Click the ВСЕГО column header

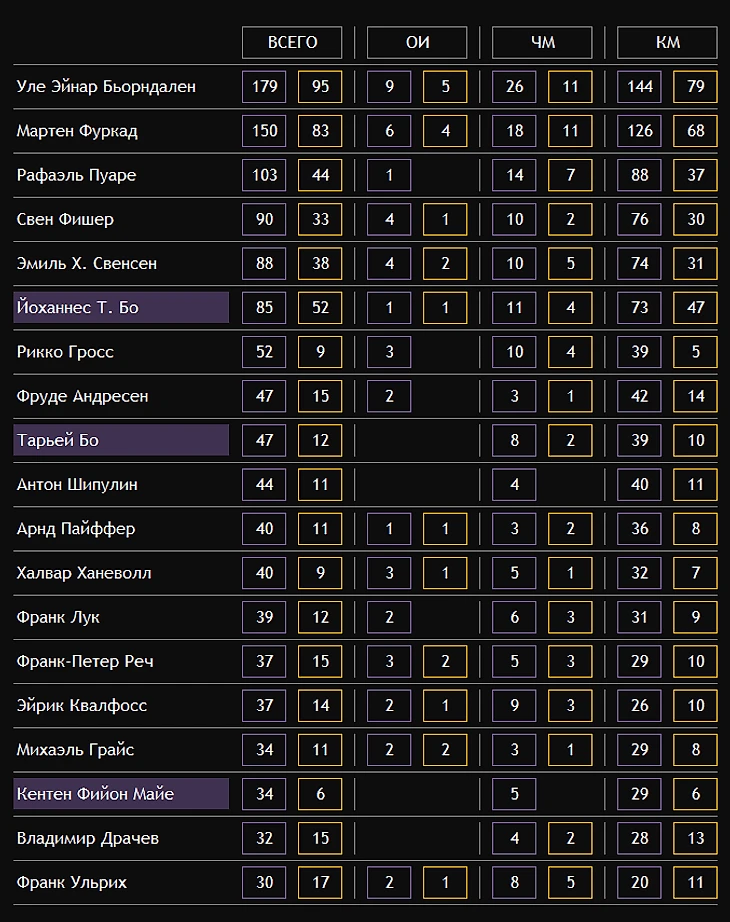292,42
